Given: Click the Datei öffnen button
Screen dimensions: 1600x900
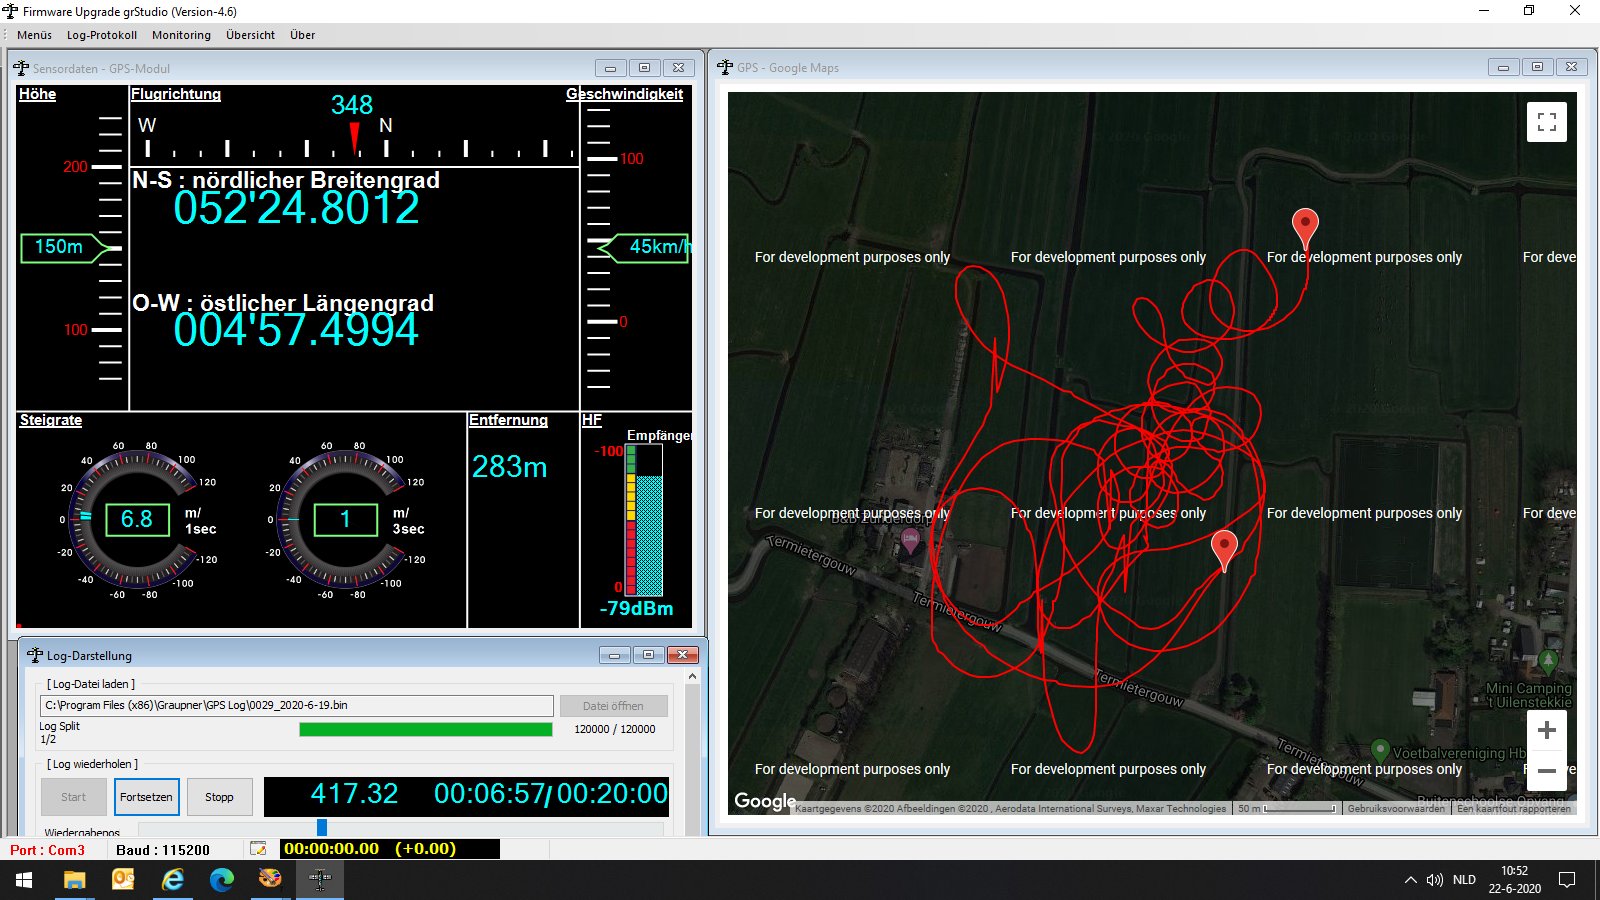Looking at the screenshot, I should tap(613, 706).
